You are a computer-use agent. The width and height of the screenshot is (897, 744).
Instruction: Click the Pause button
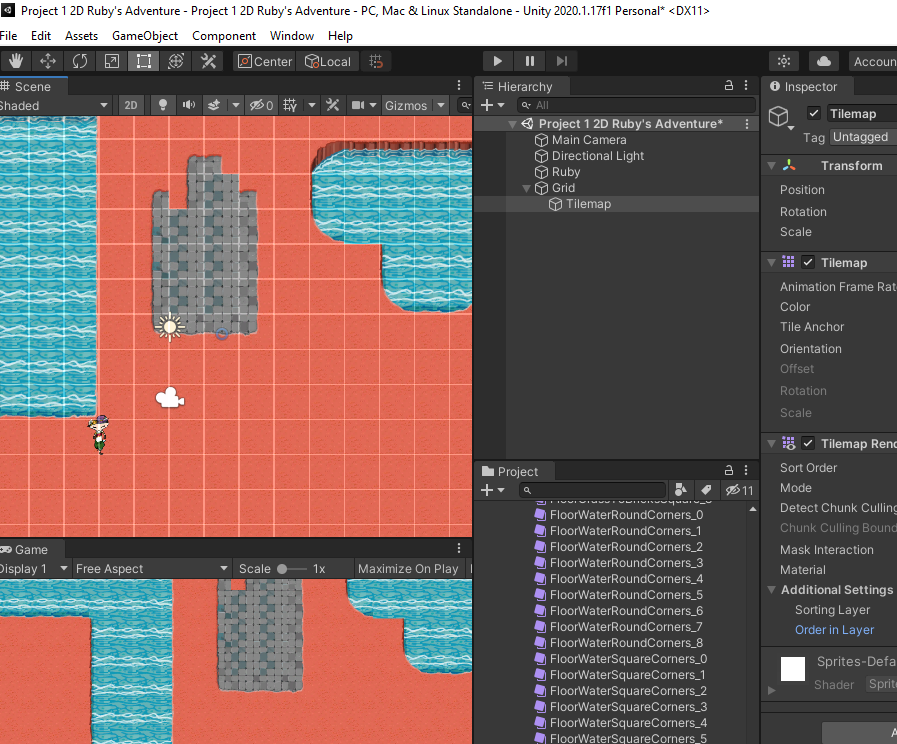[530, 61]
